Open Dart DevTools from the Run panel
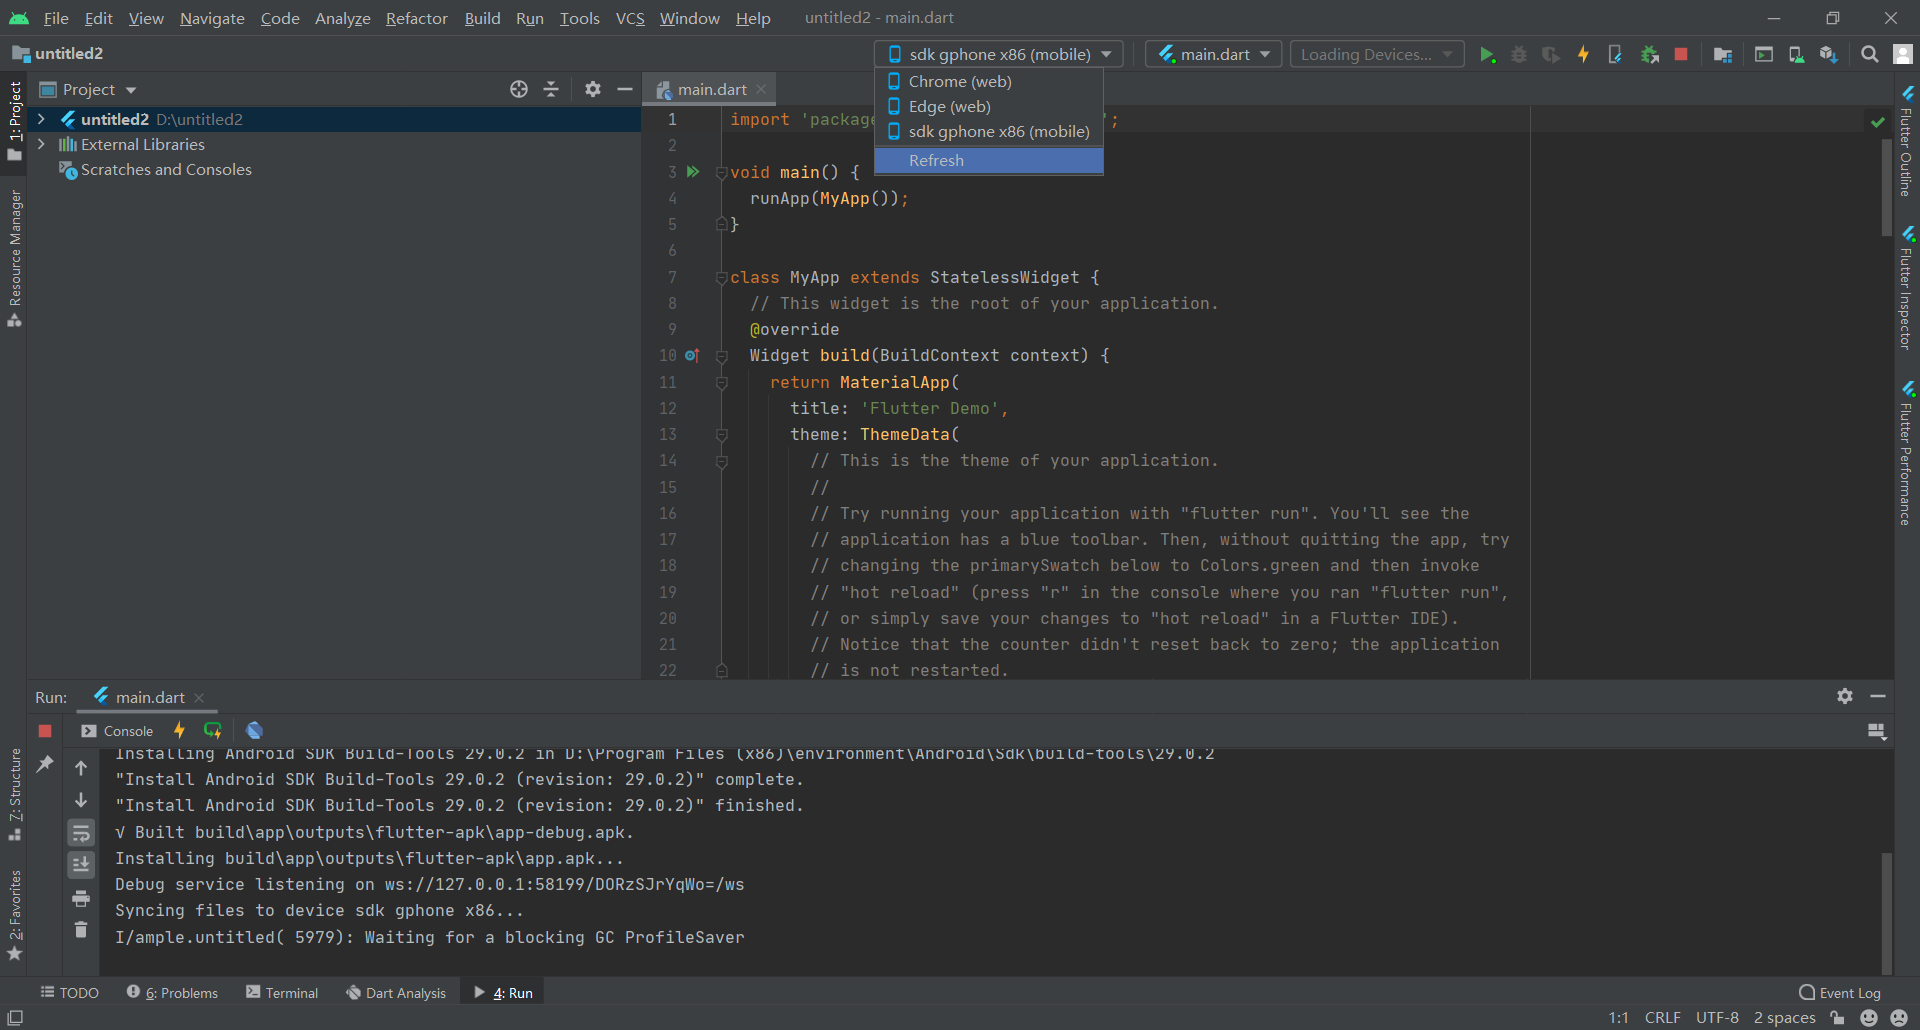The width and height of the screenshot is (1920, 1030). coord(255,730)
